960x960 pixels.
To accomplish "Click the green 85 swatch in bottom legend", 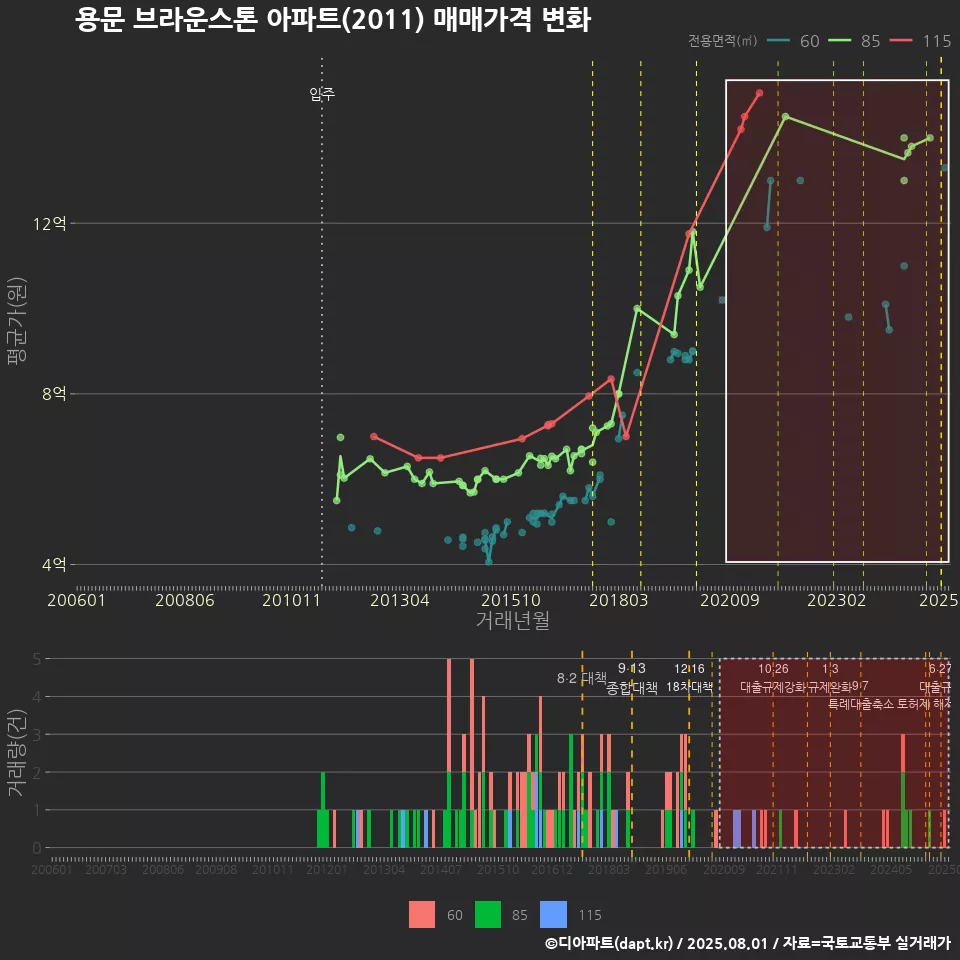I will 487,915.
